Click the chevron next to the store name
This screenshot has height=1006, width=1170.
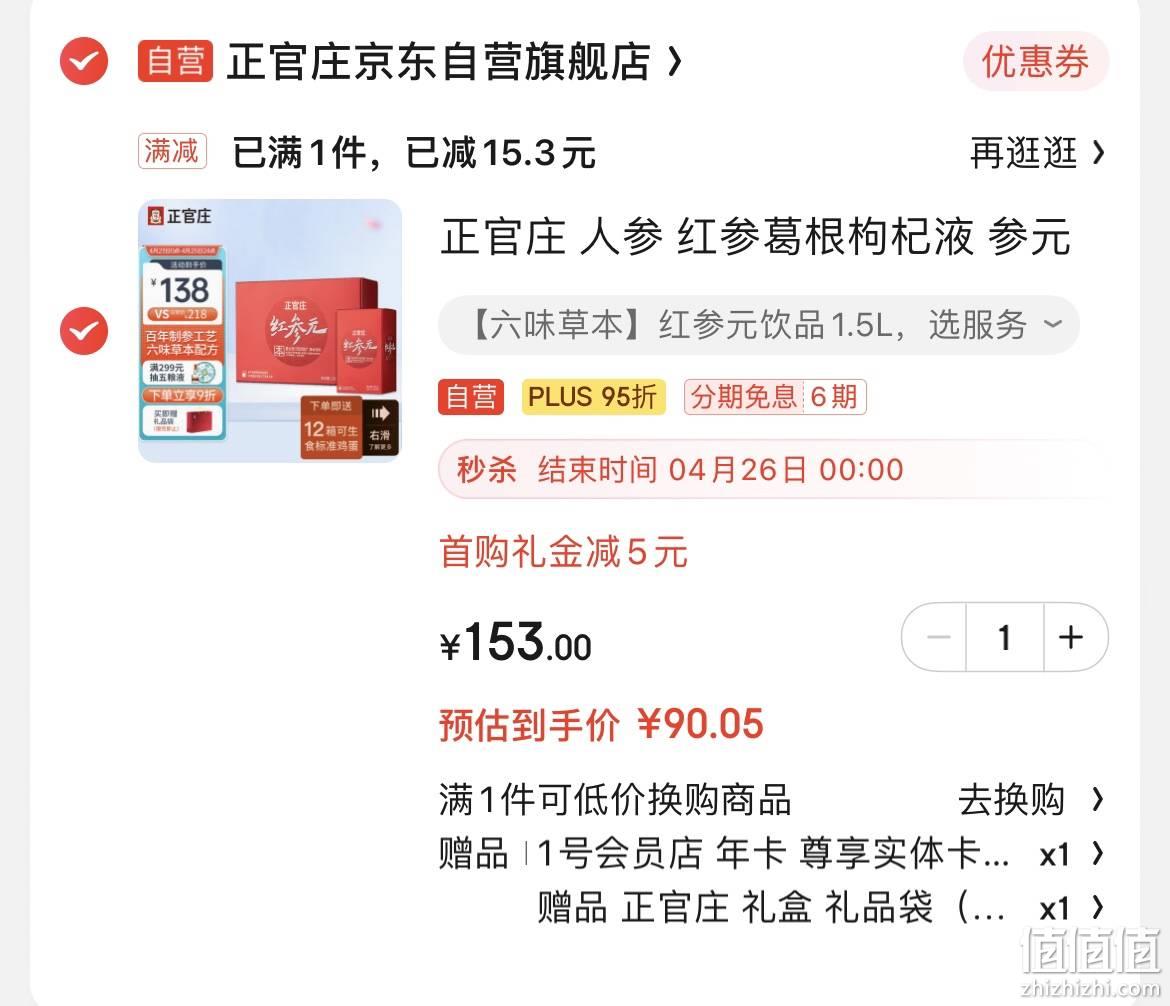click(675, 61)
